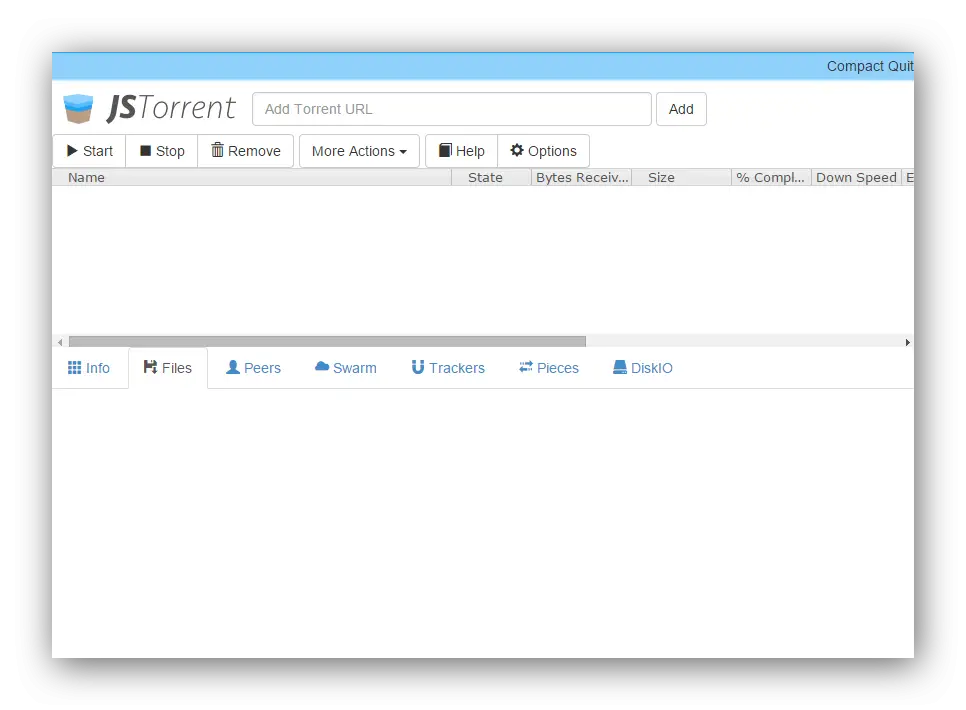
Task: Click the Stop square icon
Action: pyautogui.click(x=145, y=150)
